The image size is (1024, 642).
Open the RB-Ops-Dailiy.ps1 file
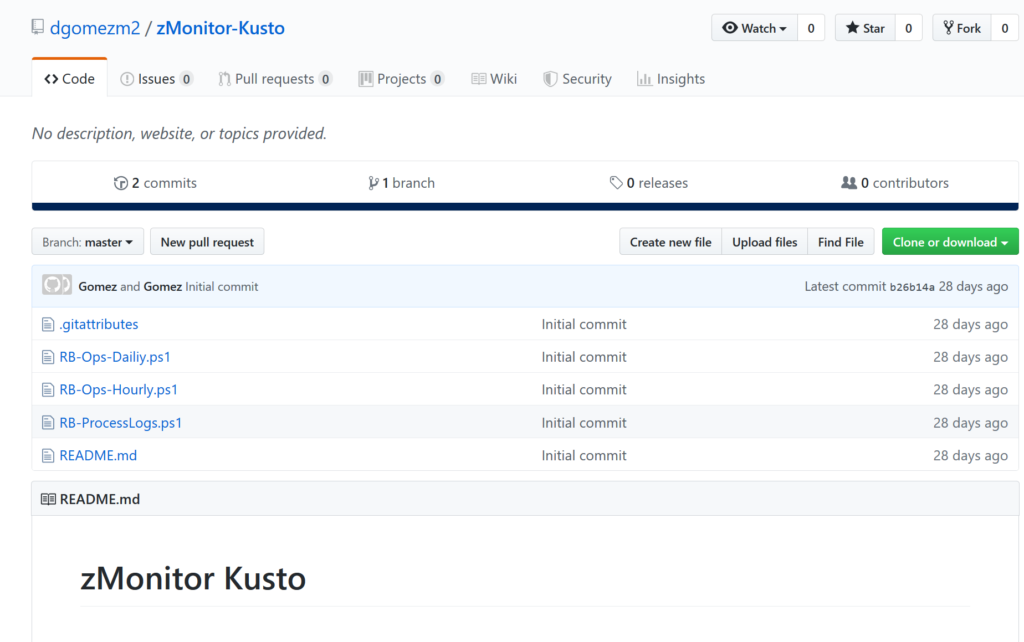pos(115,357)
